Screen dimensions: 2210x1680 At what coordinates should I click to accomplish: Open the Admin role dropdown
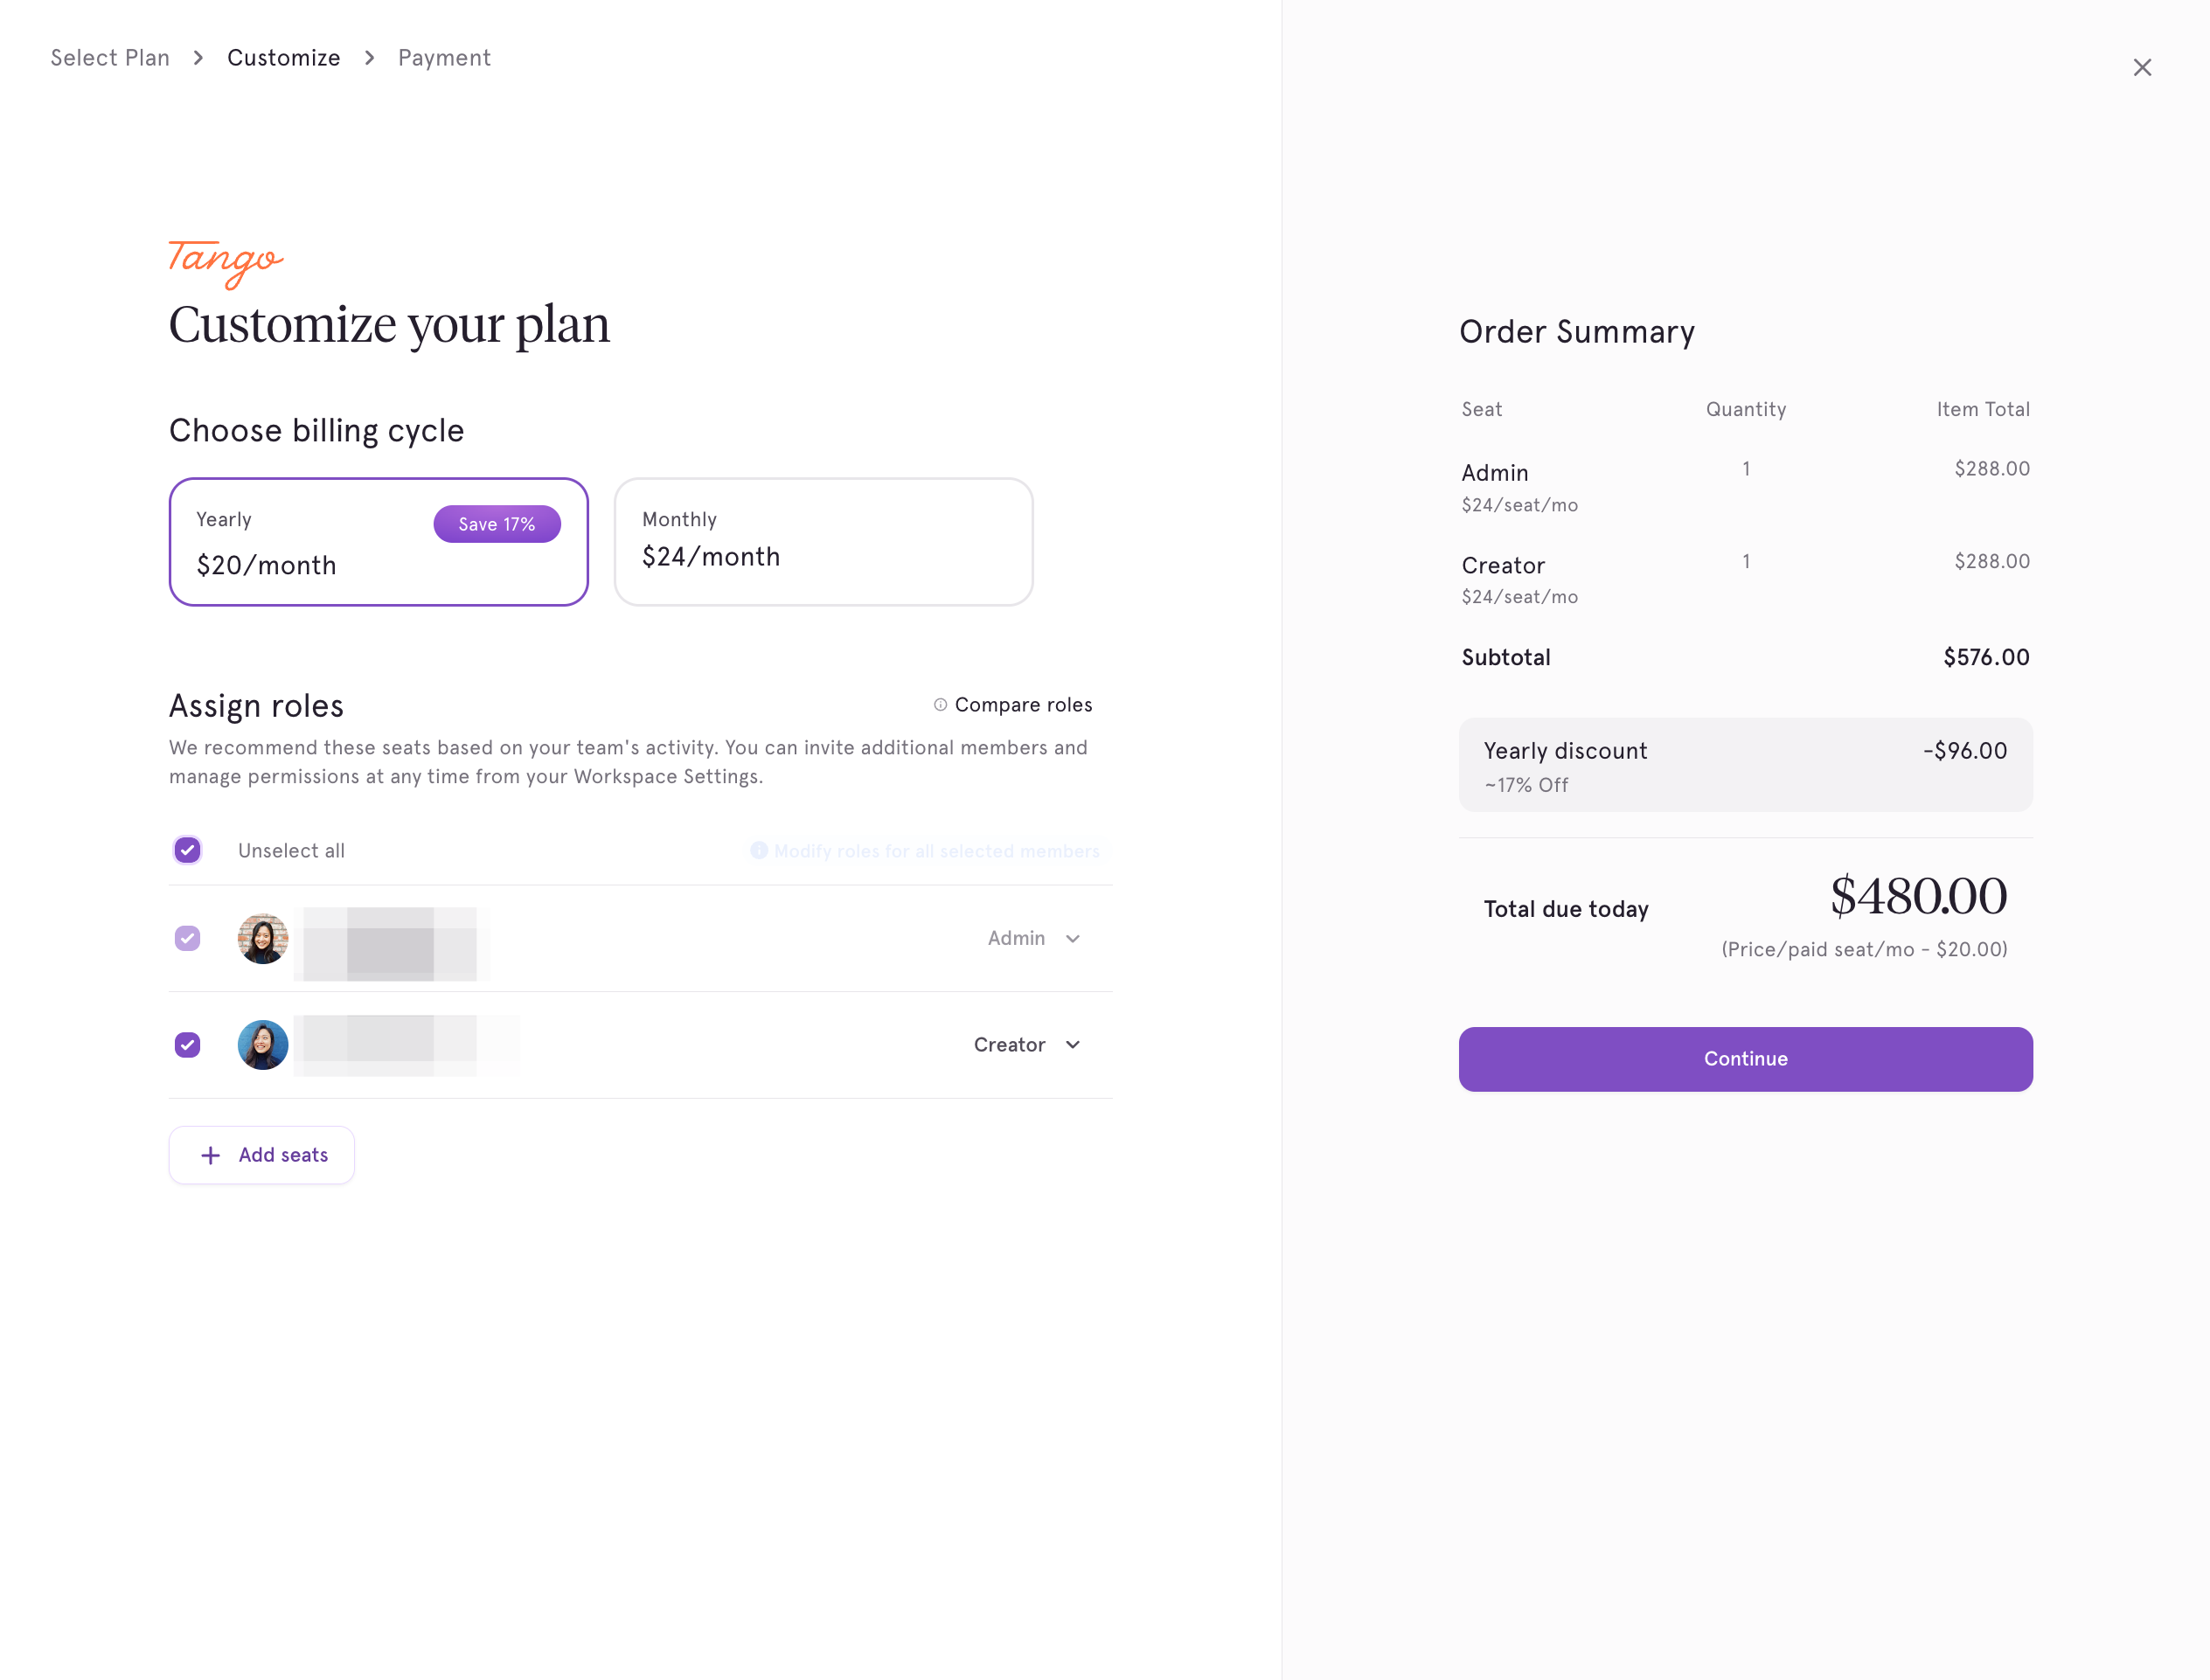click(x=1034, y=938)
